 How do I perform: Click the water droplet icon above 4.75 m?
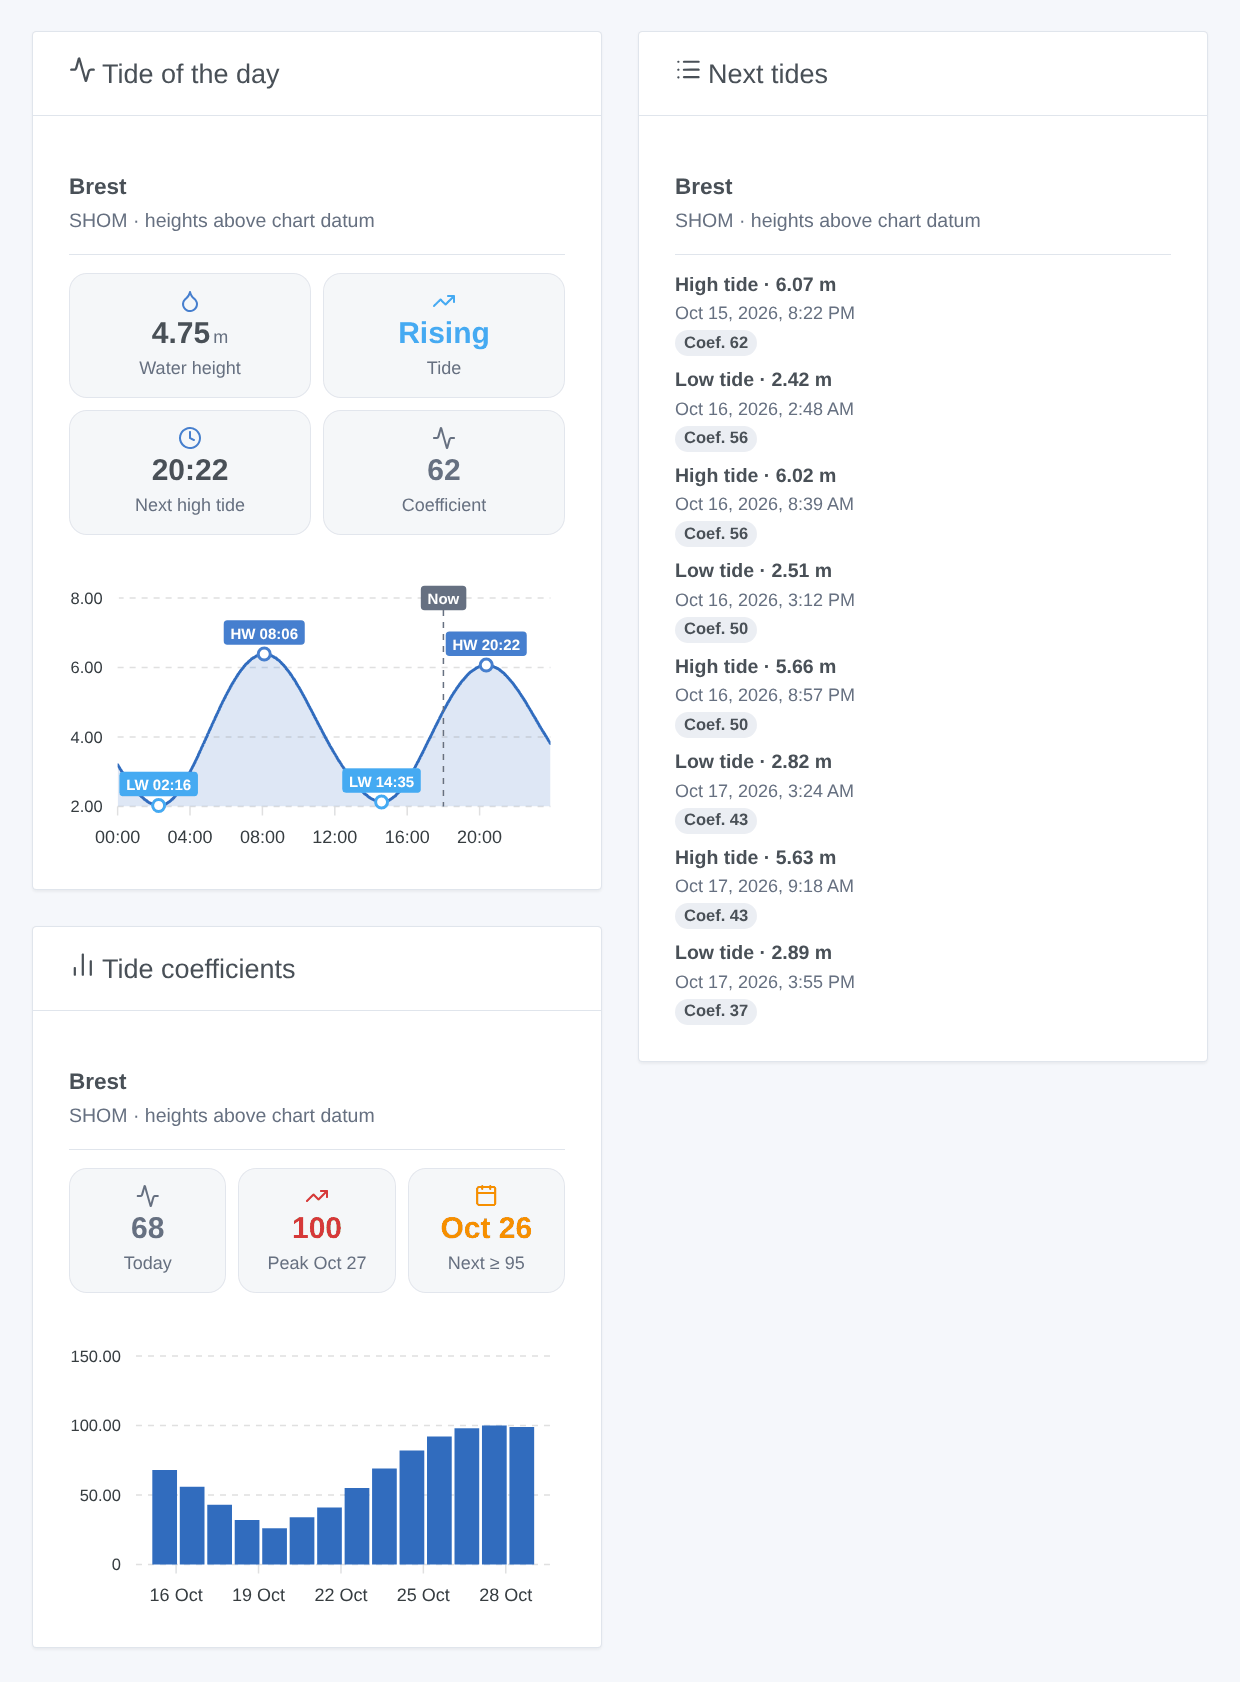(190, 301)
